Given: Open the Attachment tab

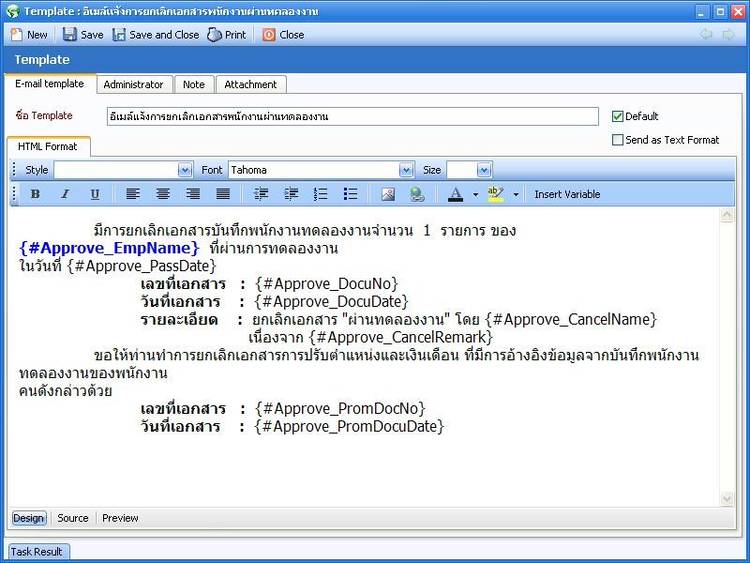Looking at the screenshot, I should pos(250,85).
